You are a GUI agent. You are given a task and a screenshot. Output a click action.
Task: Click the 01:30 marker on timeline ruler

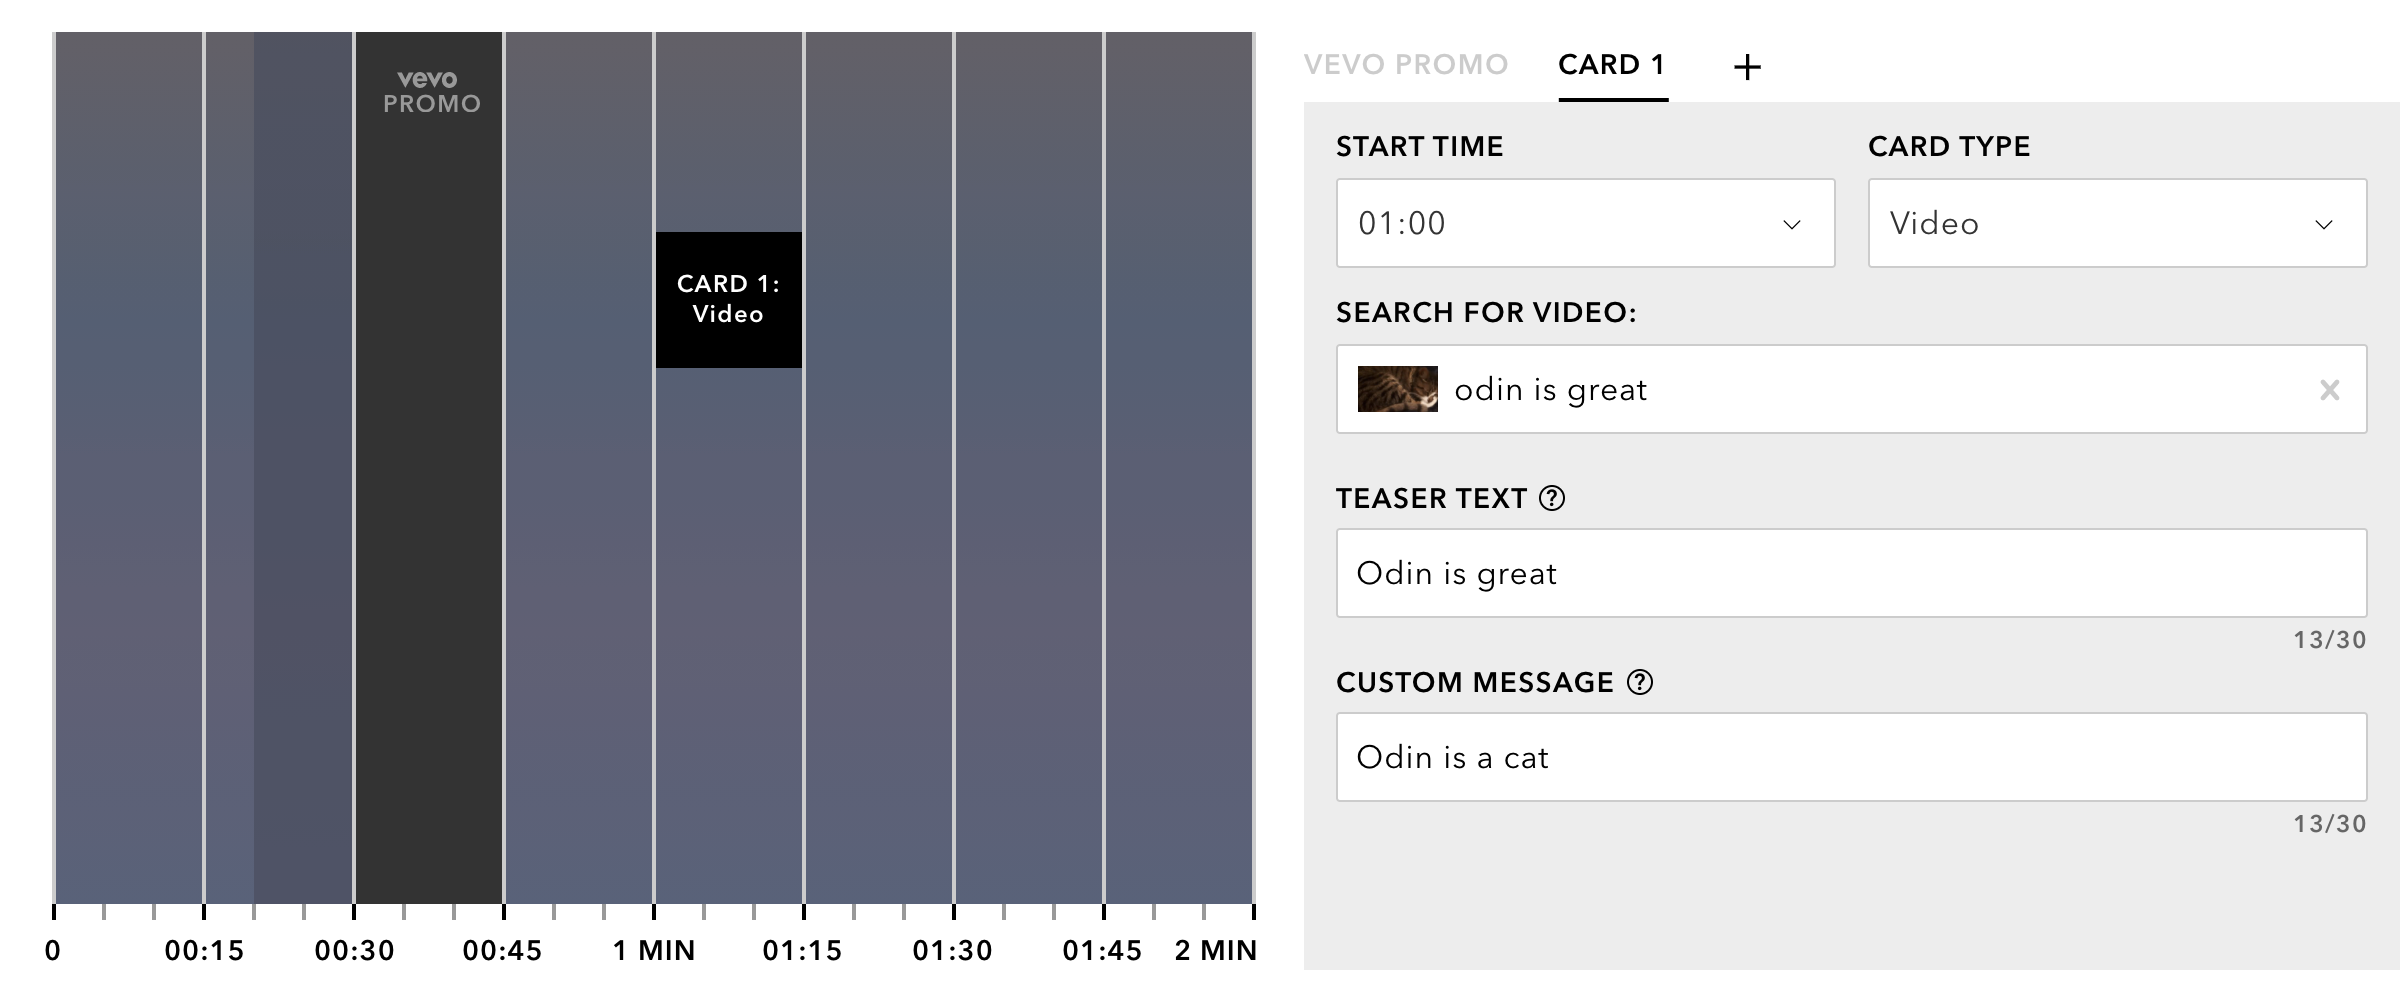953,950
